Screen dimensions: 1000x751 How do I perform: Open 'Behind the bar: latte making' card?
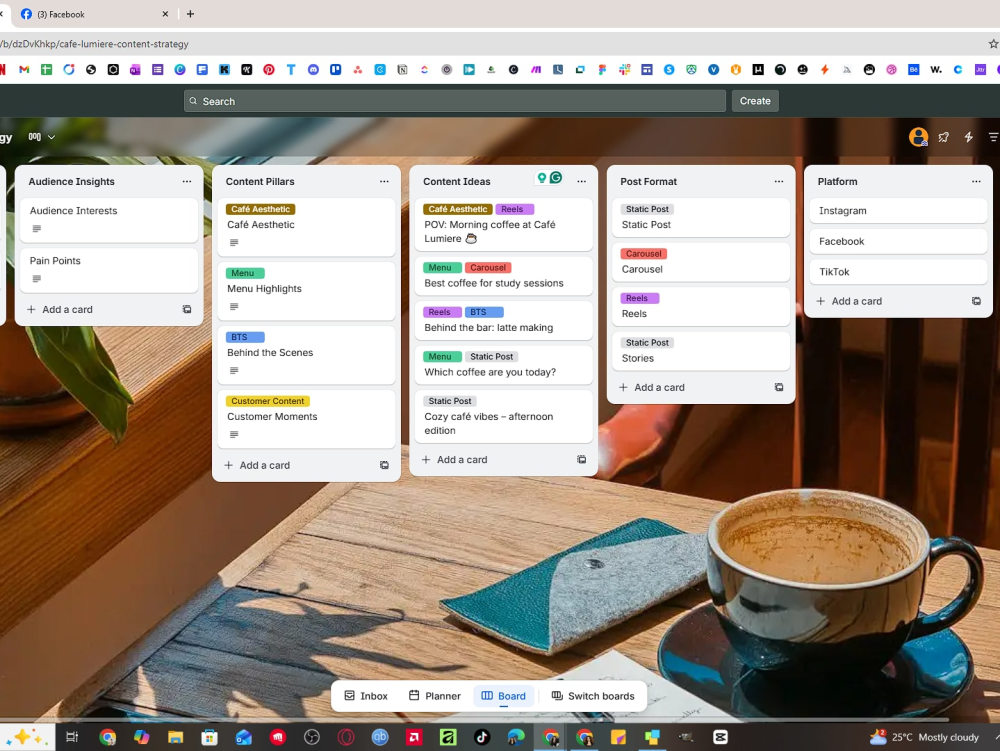(x=503, y=321)
